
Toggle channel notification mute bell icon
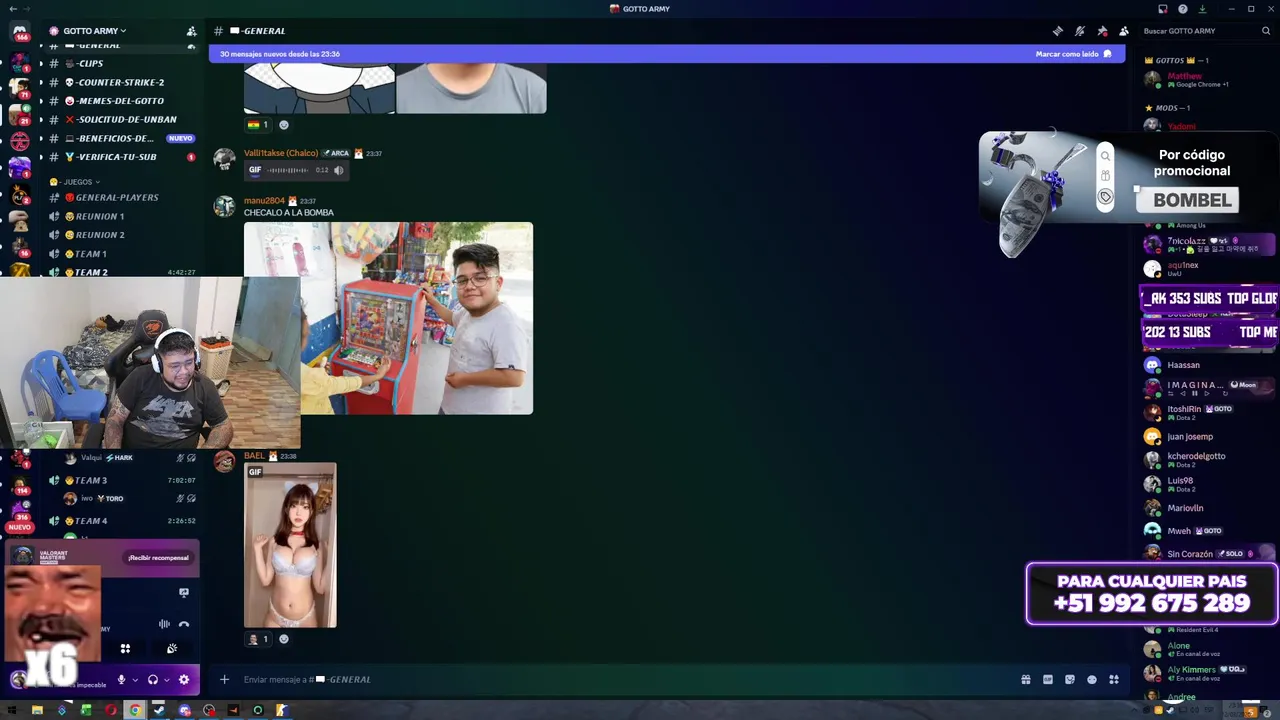(1080, 31)
